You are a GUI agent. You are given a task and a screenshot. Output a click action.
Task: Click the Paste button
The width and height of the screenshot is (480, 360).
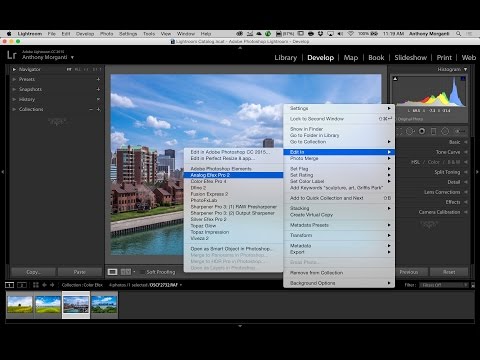(x=80, y=272)
